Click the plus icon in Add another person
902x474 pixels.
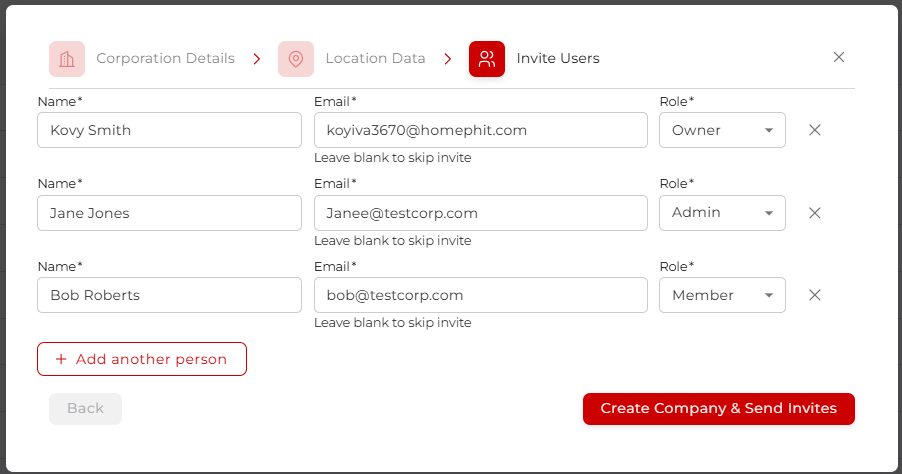(x=61, y=359)
